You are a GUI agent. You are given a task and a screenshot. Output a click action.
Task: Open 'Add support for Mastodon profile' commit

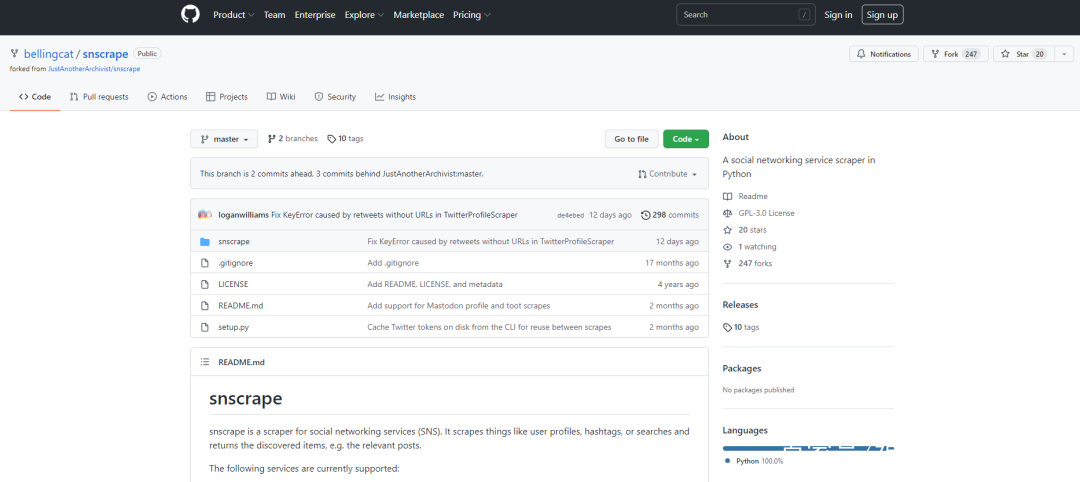[x=459, y=306]
